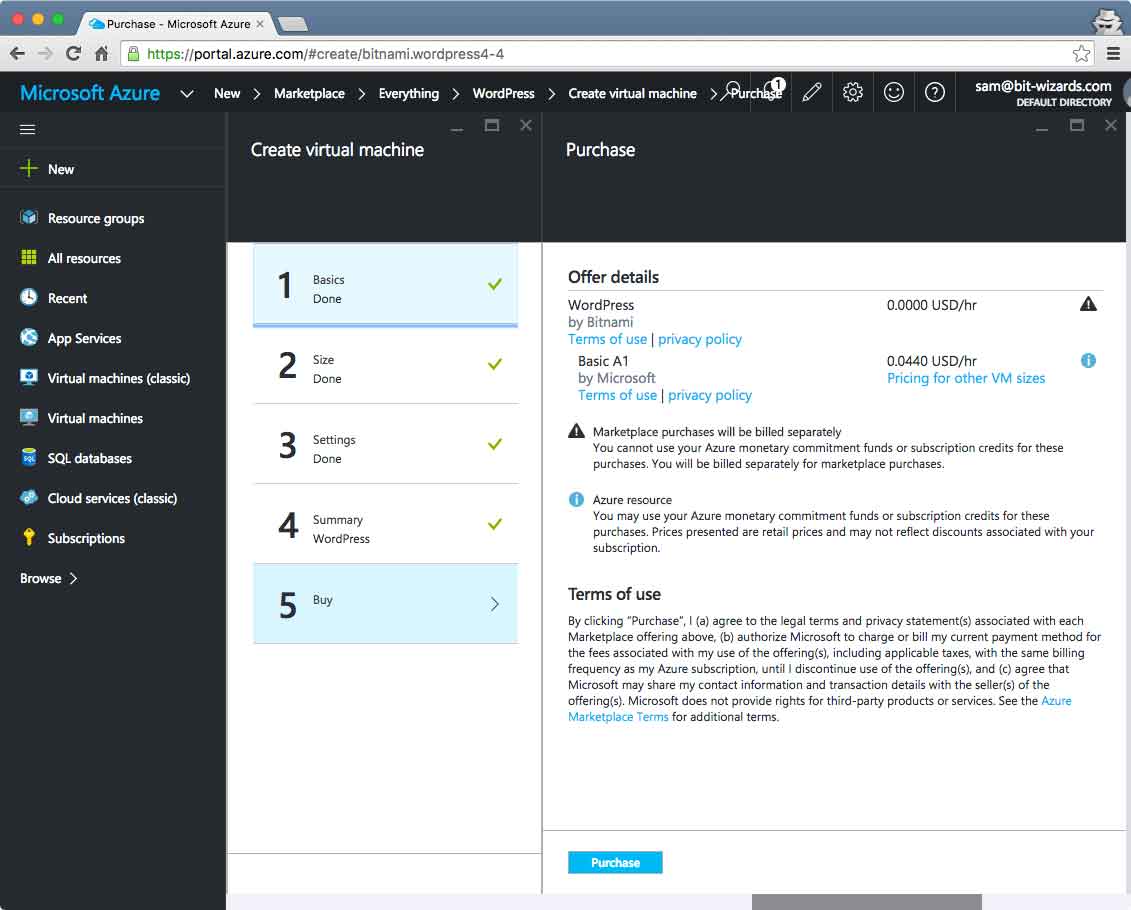This screenshot has width=1131, height=910.
Task: Click Everything in the breadcrumb
Action: [408, 94]
